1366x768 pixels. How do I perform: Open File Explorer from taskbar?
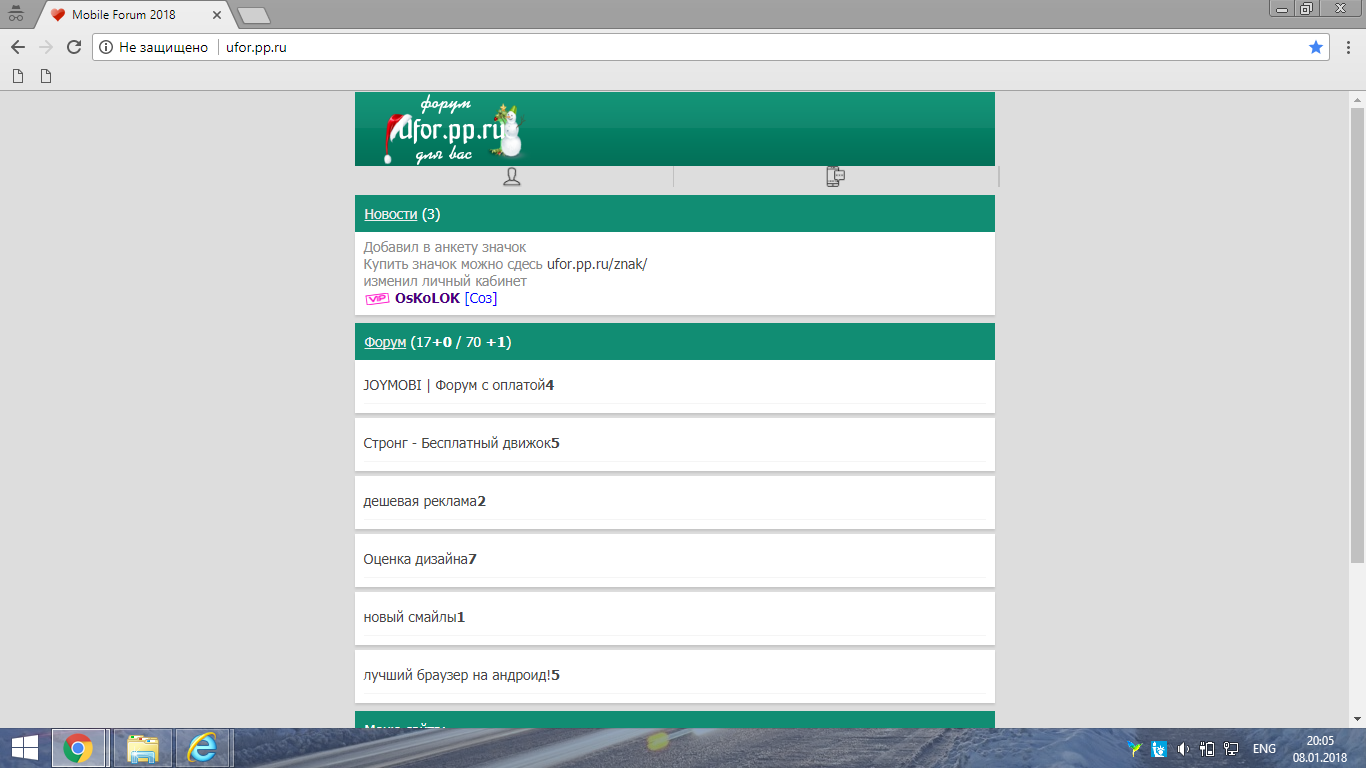click(142, 748)
